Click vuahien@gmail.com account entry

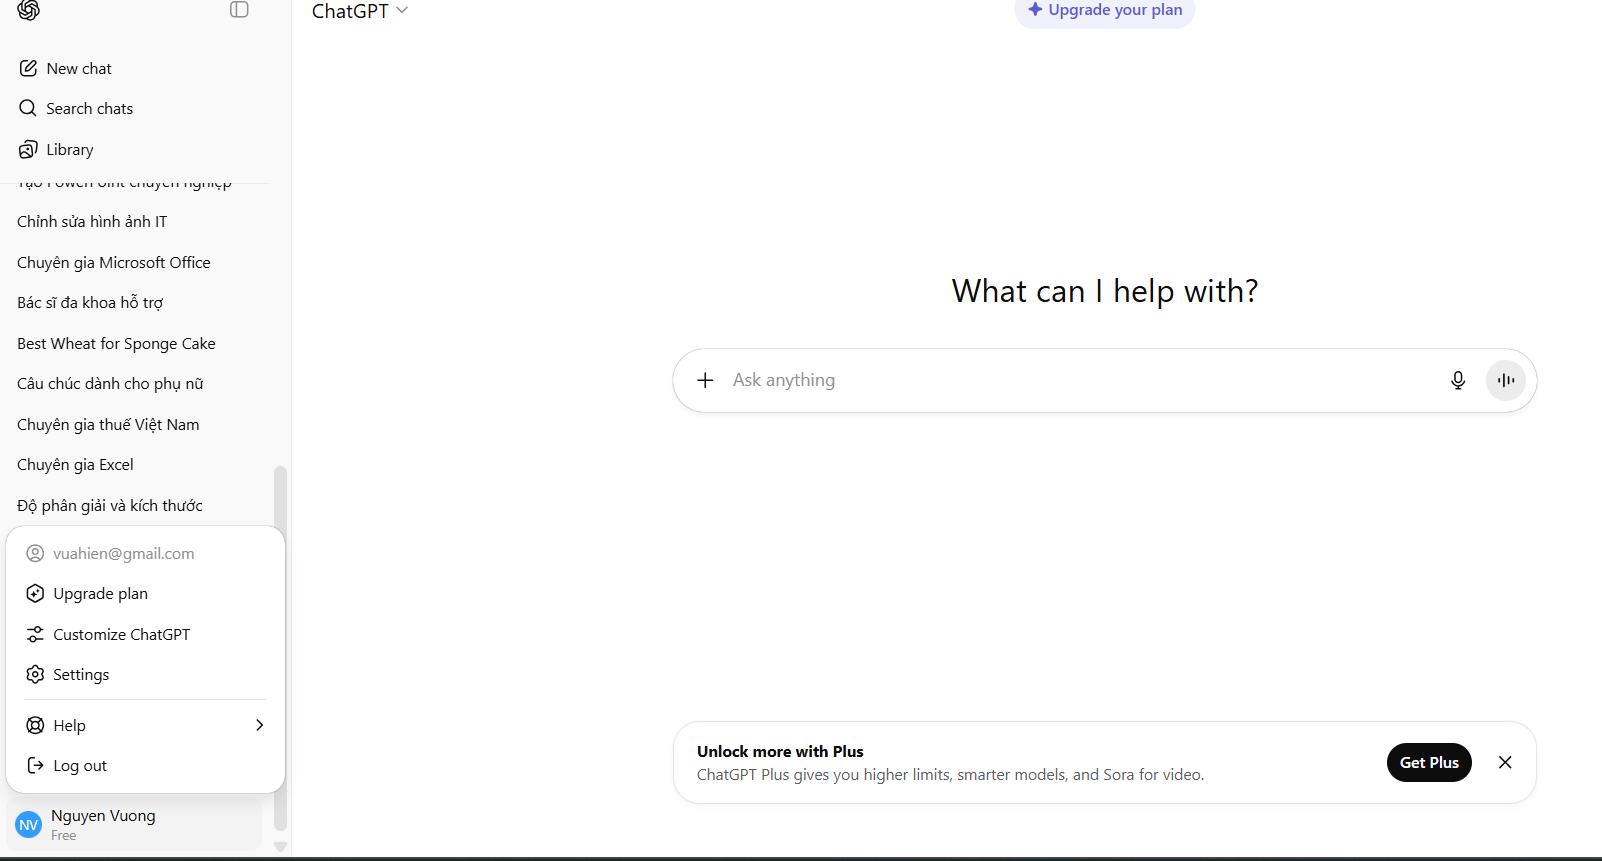pyautogui.click(x=146, y=553)
